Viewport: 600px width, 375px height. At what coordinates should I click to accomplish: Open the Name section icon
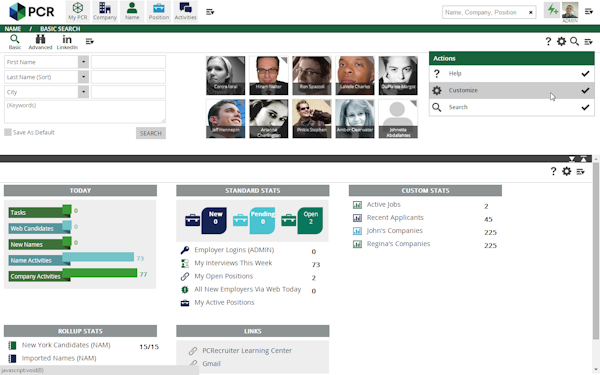[132, 11]
